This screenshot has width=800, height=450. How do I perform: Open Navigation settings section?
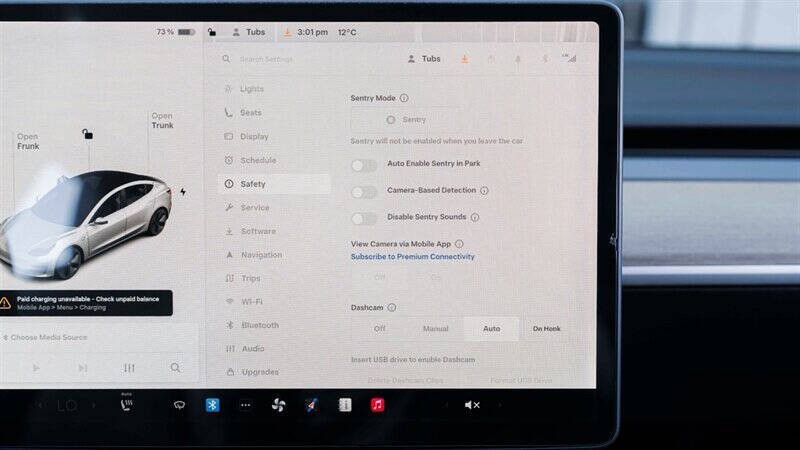(x=260, y=255)
